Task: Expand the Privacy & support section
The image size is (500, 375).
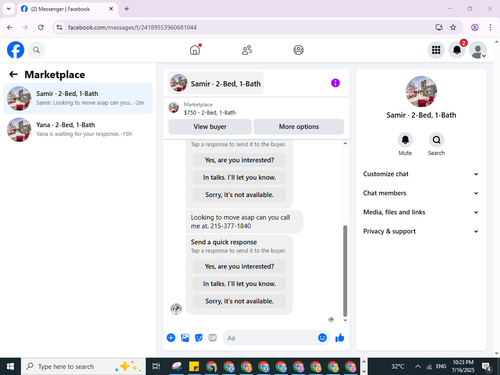Action: coord(421,231)
